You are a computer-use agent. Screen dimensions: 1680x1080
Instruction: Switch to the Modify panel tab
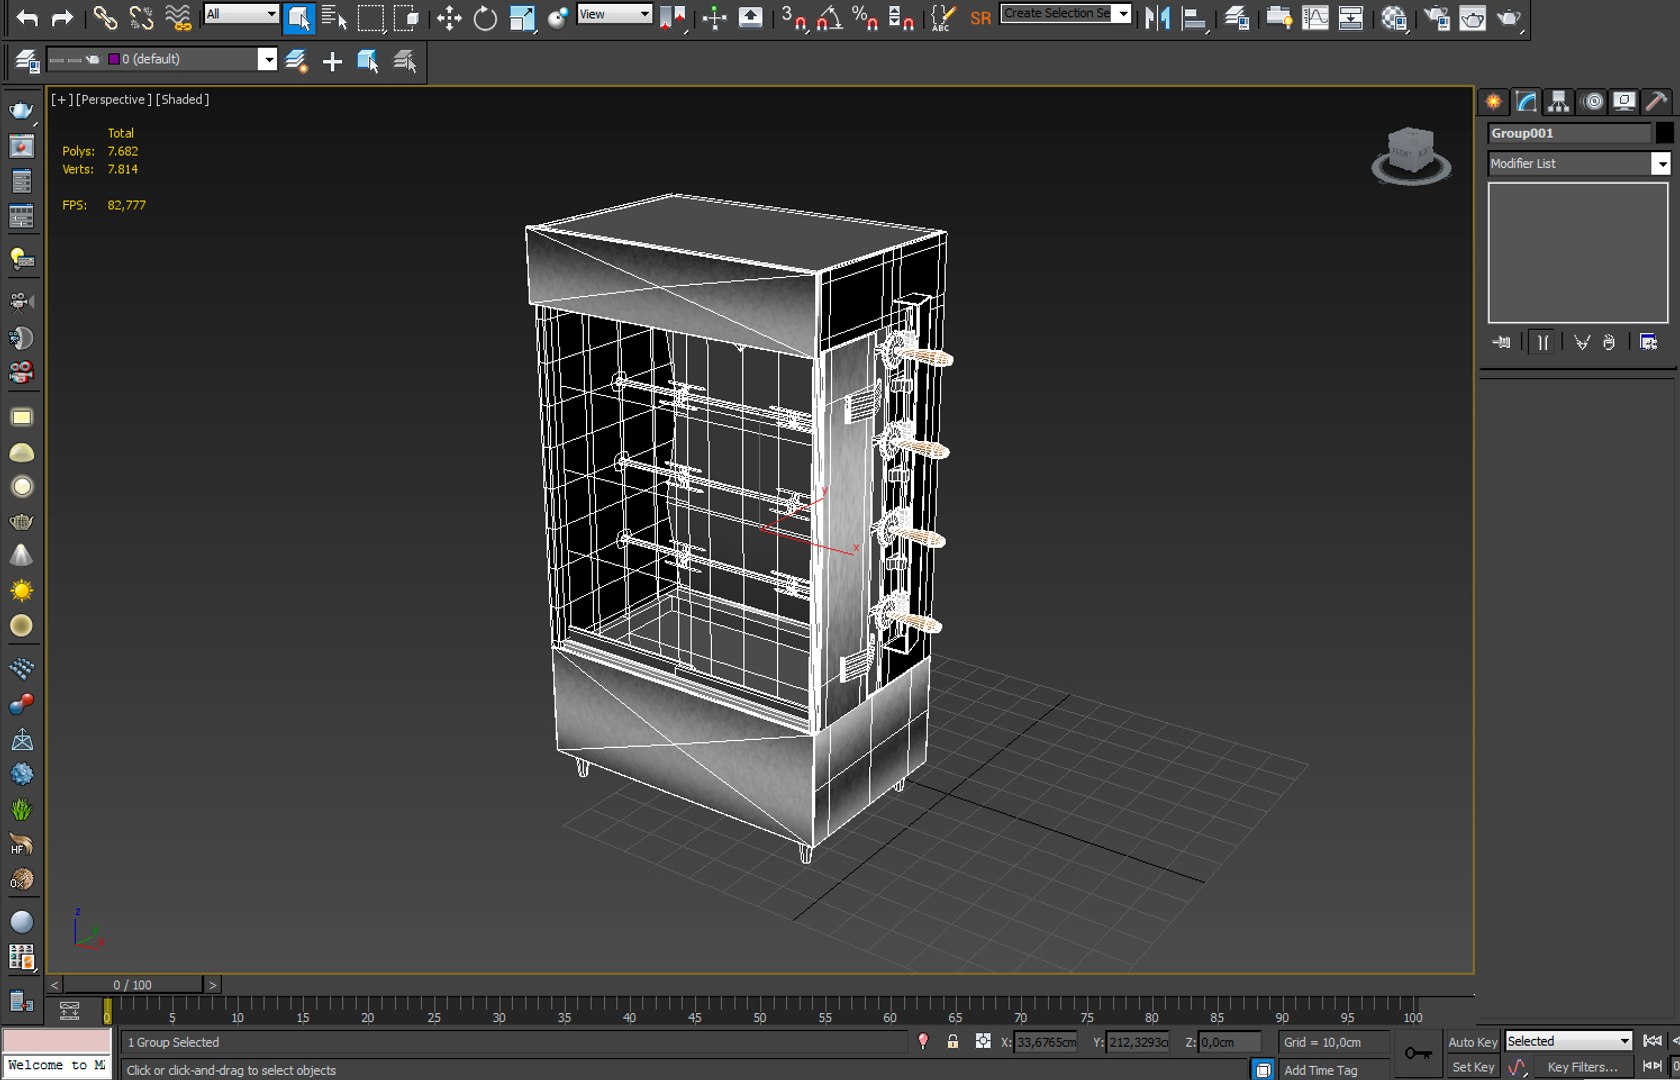pos(1526,101)
